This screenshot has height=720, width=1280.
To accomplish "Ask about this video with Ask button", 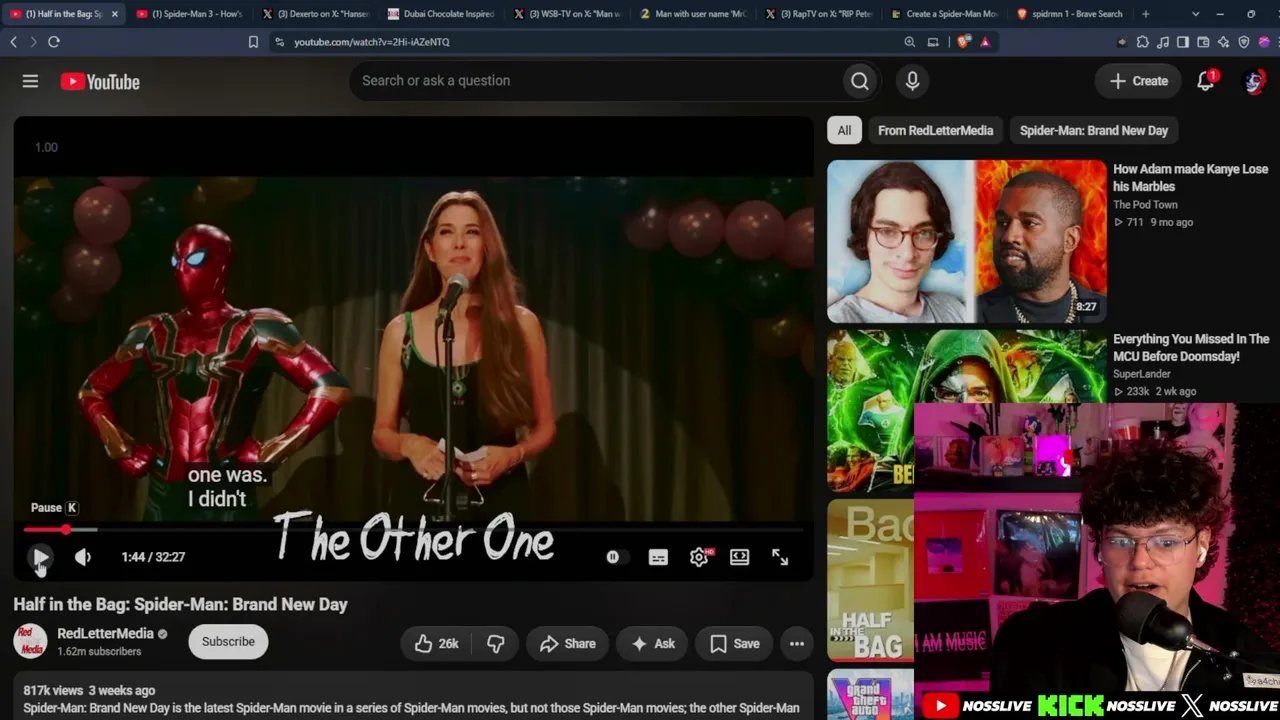I will click(653, 644).
